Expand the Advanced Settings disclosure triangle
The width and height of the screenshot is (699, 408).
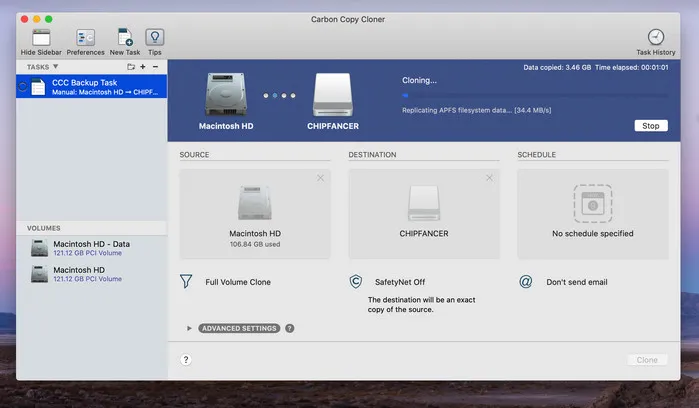(x=189, y=328)
